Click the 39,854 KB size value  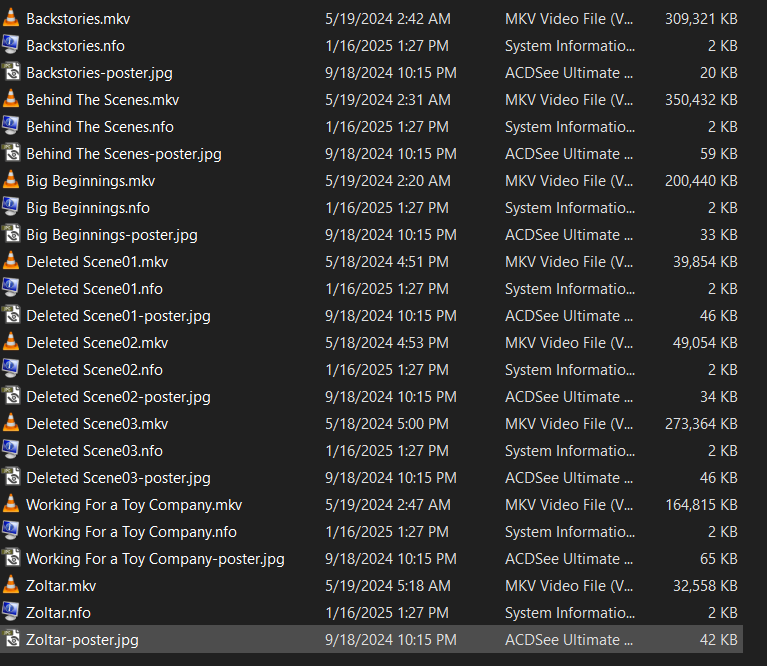pos(705,262)
